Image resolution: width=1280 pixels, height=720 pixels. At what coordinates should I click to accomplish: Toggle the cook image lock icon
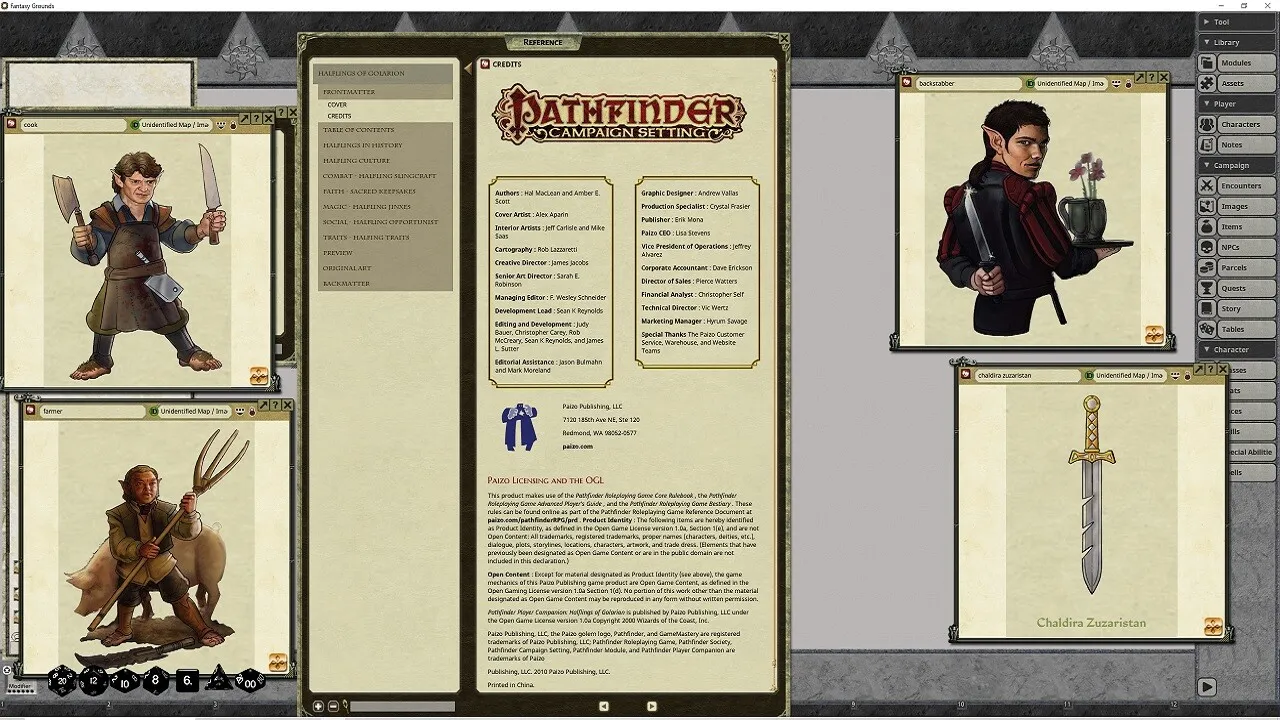pos(233,125)
